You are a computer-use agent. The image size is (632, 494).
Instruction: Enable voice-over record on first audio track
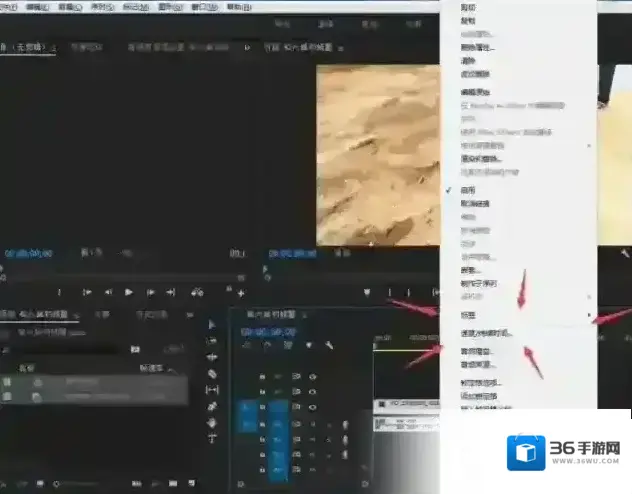pyautogui.click(x=345, y=424)
